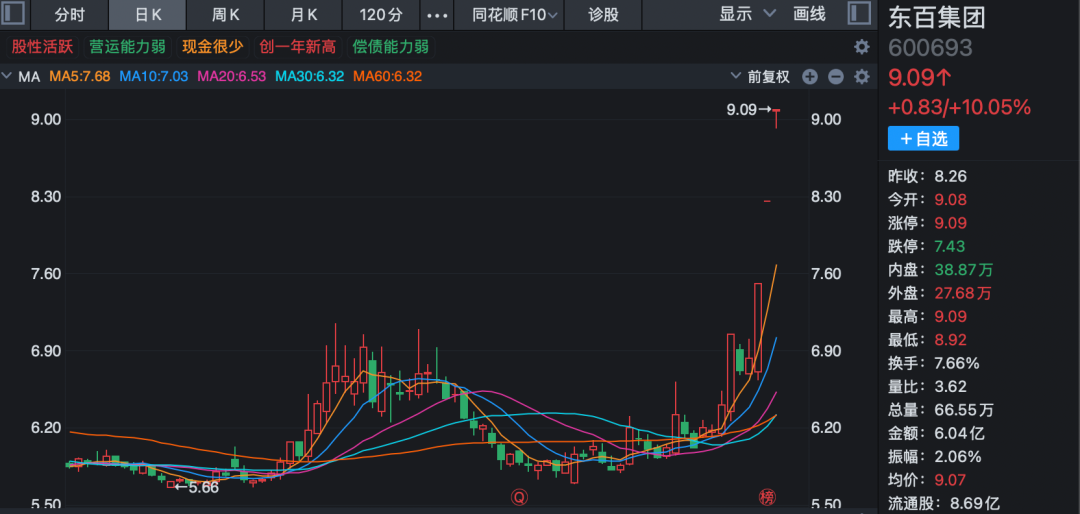Switch to the 分时 tab
The image size is (1080, 514).
point(70,15)
